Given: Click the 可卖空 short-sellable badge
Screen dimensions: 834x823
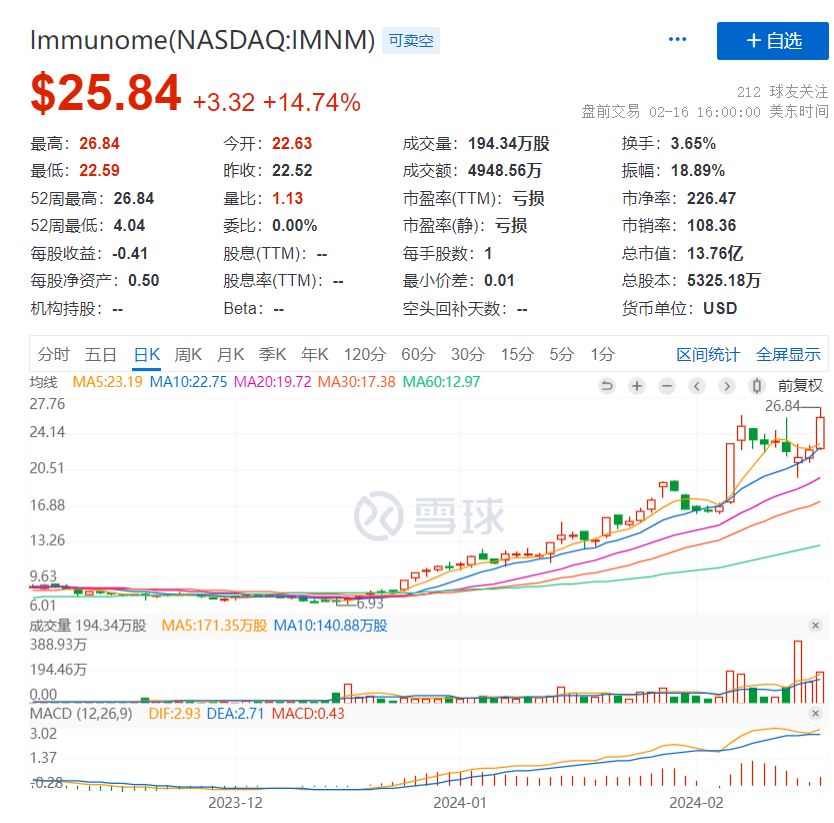Looking at the screenshot, I should tap(412, 41).
